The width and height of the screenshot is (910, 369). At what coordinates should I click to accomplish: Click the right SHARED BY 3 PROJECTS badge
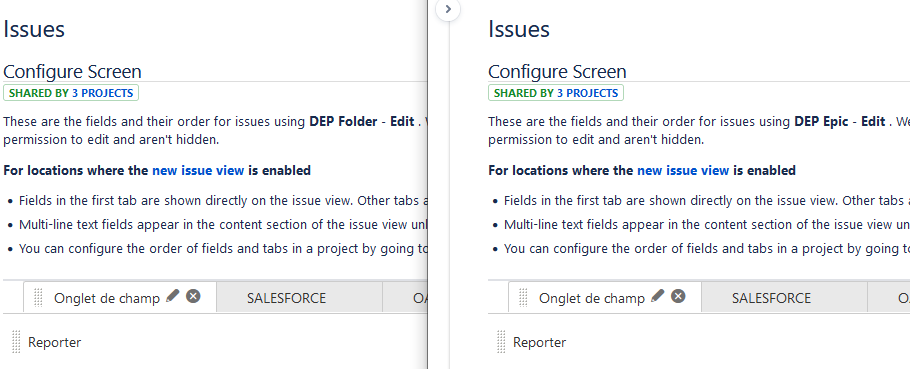click(x=556, y=93)
